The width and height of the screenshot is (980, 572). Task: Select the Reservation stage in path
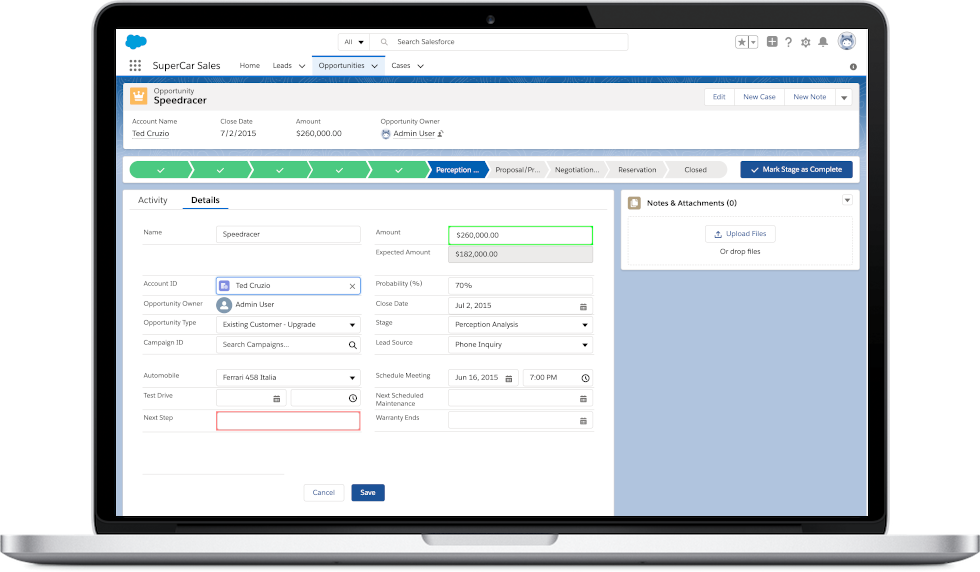(637, 169)
